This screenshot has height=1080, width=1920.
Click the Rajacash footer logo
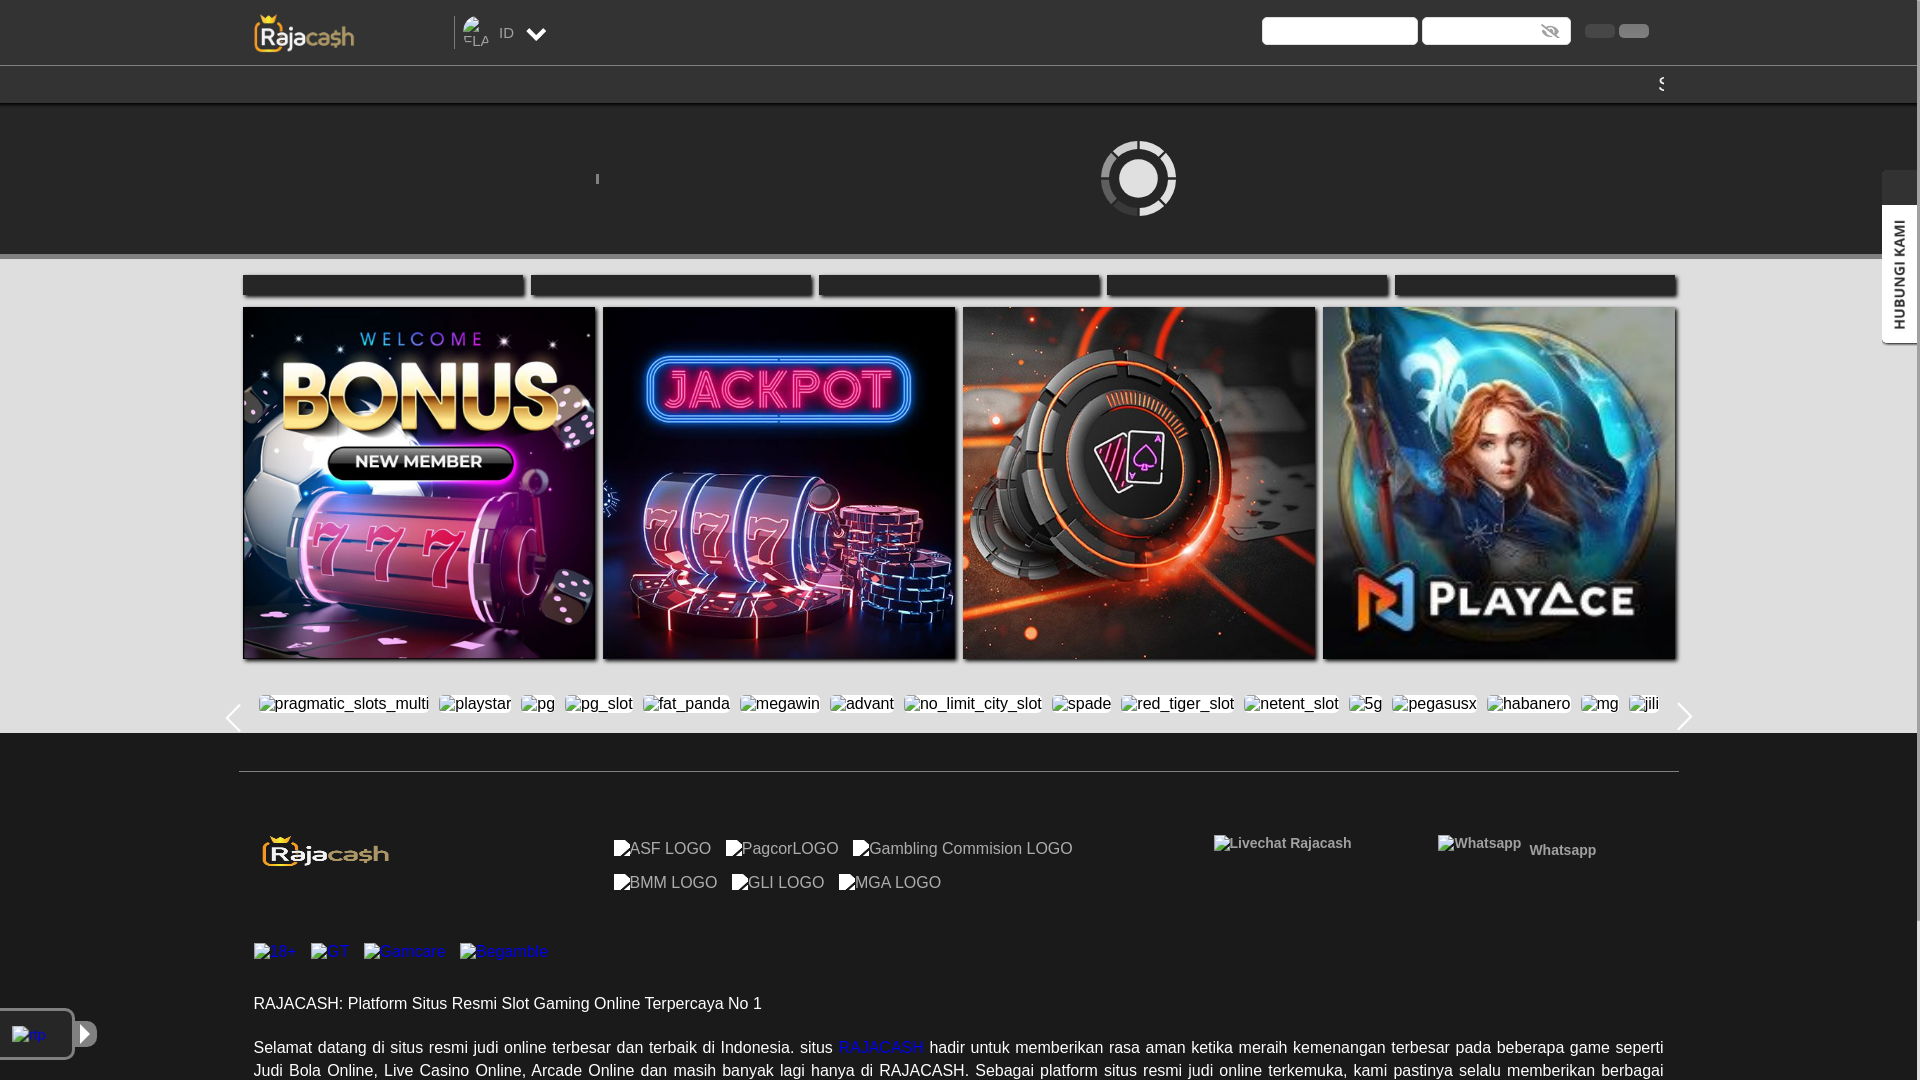325,851
